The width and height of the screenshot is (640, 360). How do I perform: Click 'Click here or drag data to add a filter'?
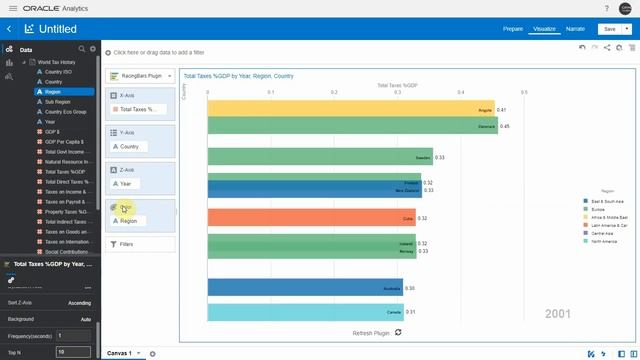159,53
